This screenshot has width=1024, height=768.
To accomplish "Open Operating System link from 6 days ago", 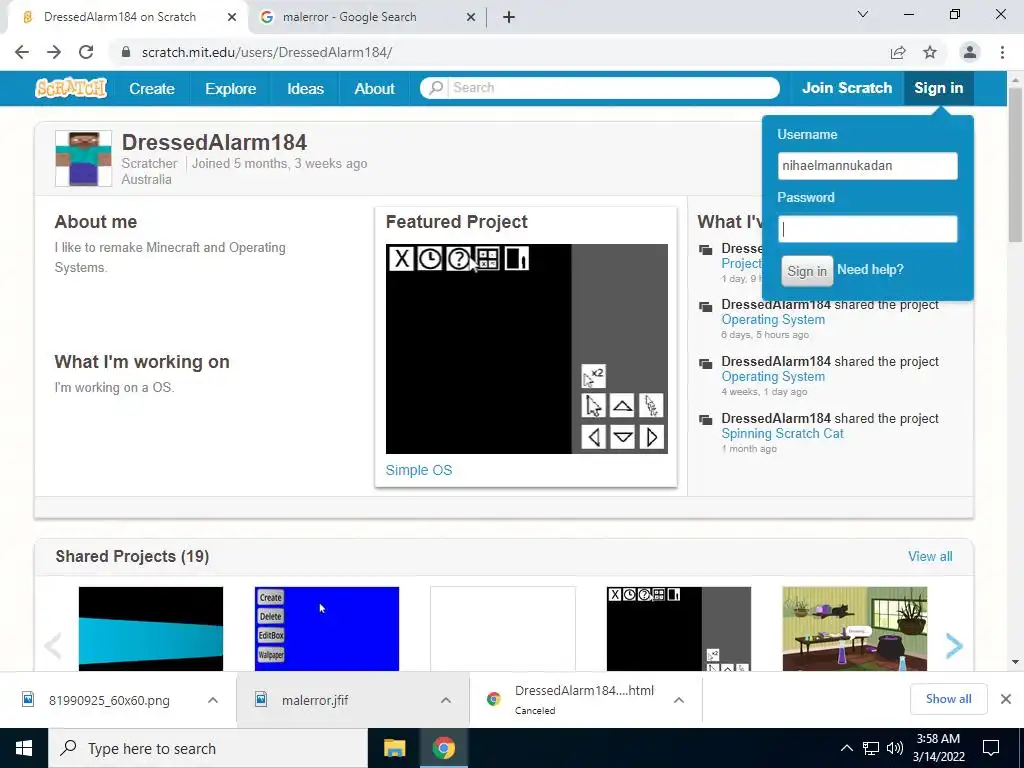I will coord(773,319).
